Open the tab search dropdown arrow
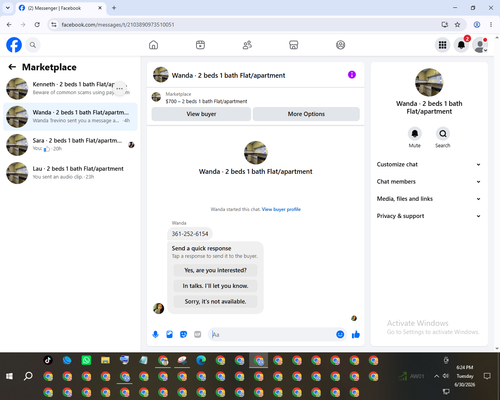The height and width of the screenshot is (400, 500). click(8, 8)
